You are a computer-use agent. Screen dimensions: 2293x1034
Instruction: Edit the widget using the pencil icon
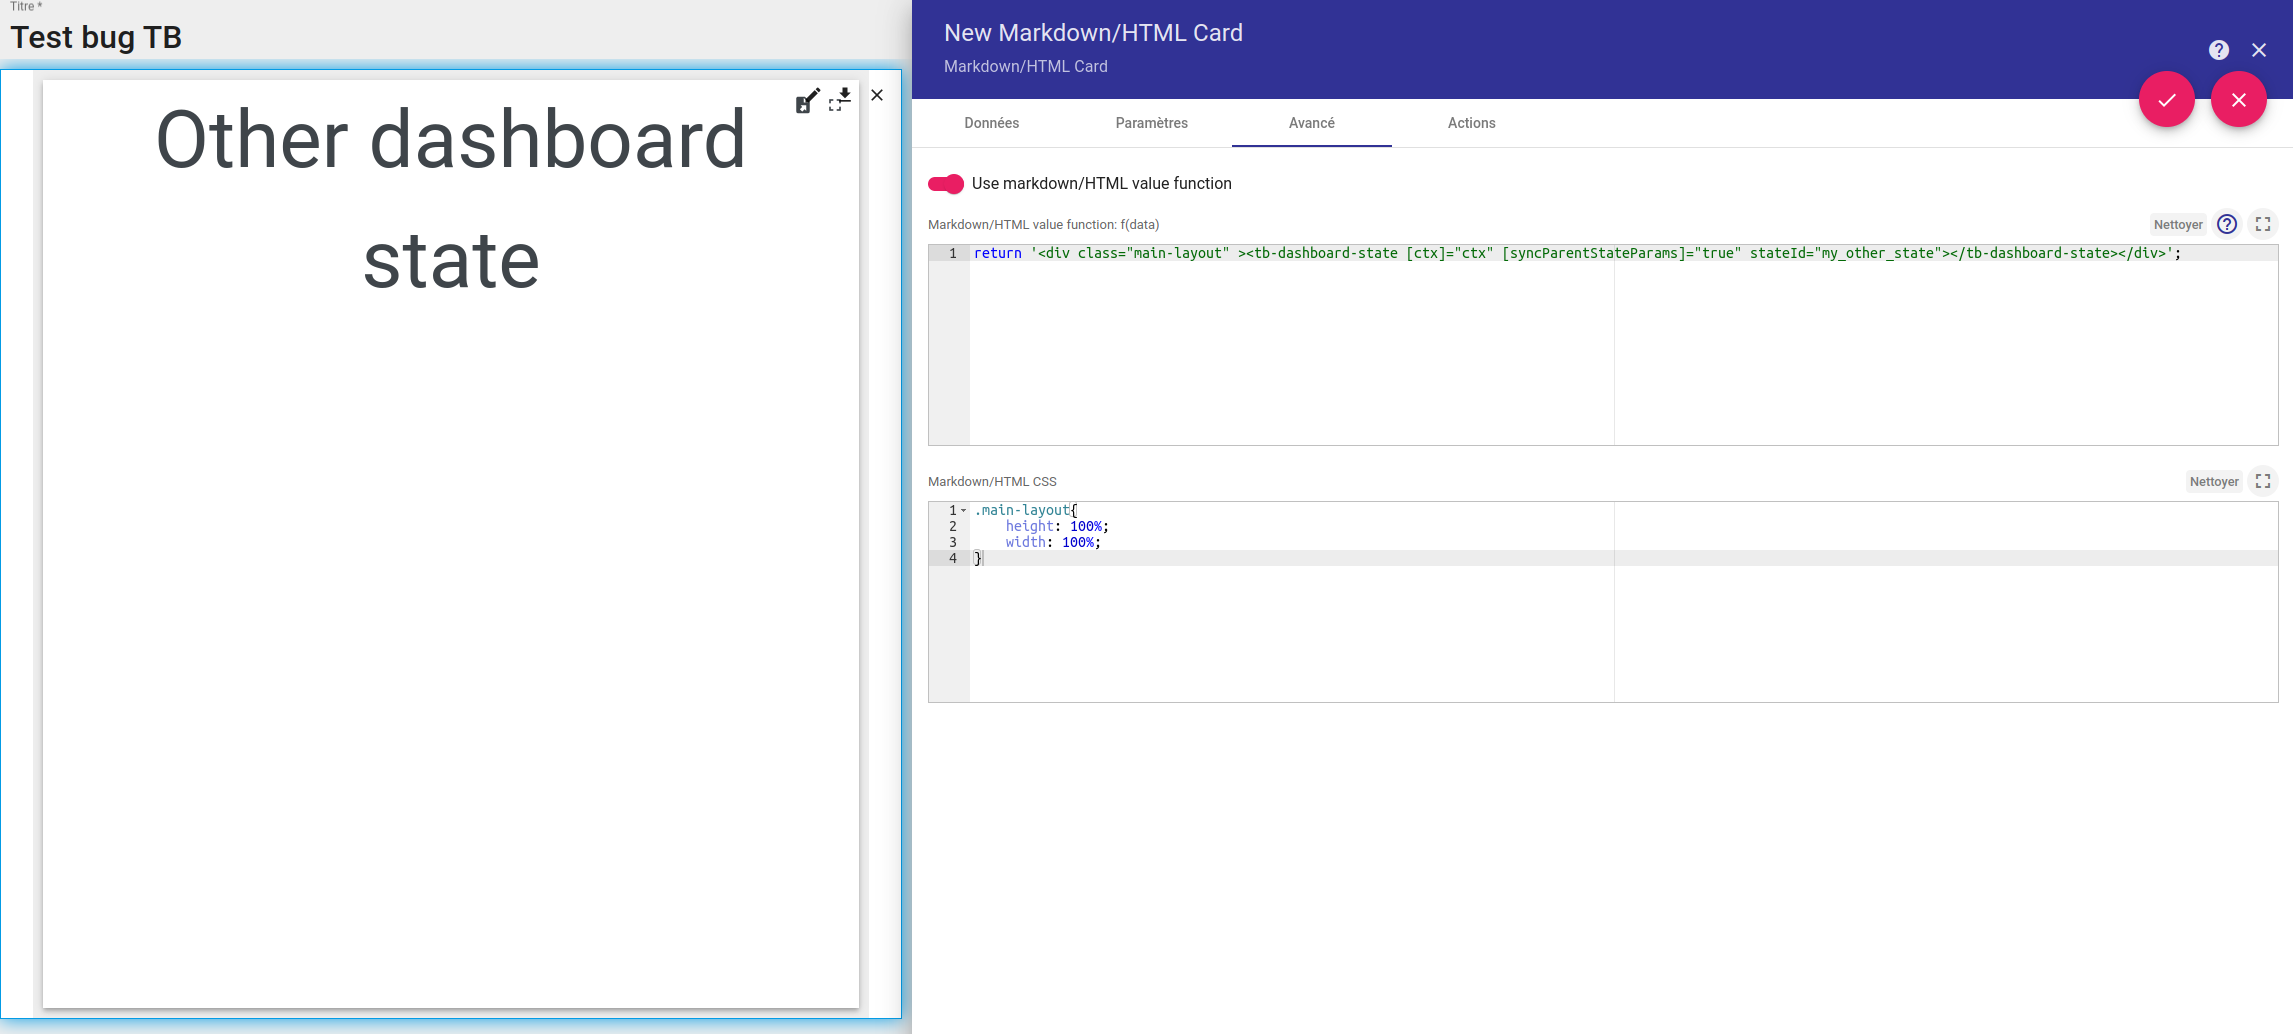click(x=808, y=99)
